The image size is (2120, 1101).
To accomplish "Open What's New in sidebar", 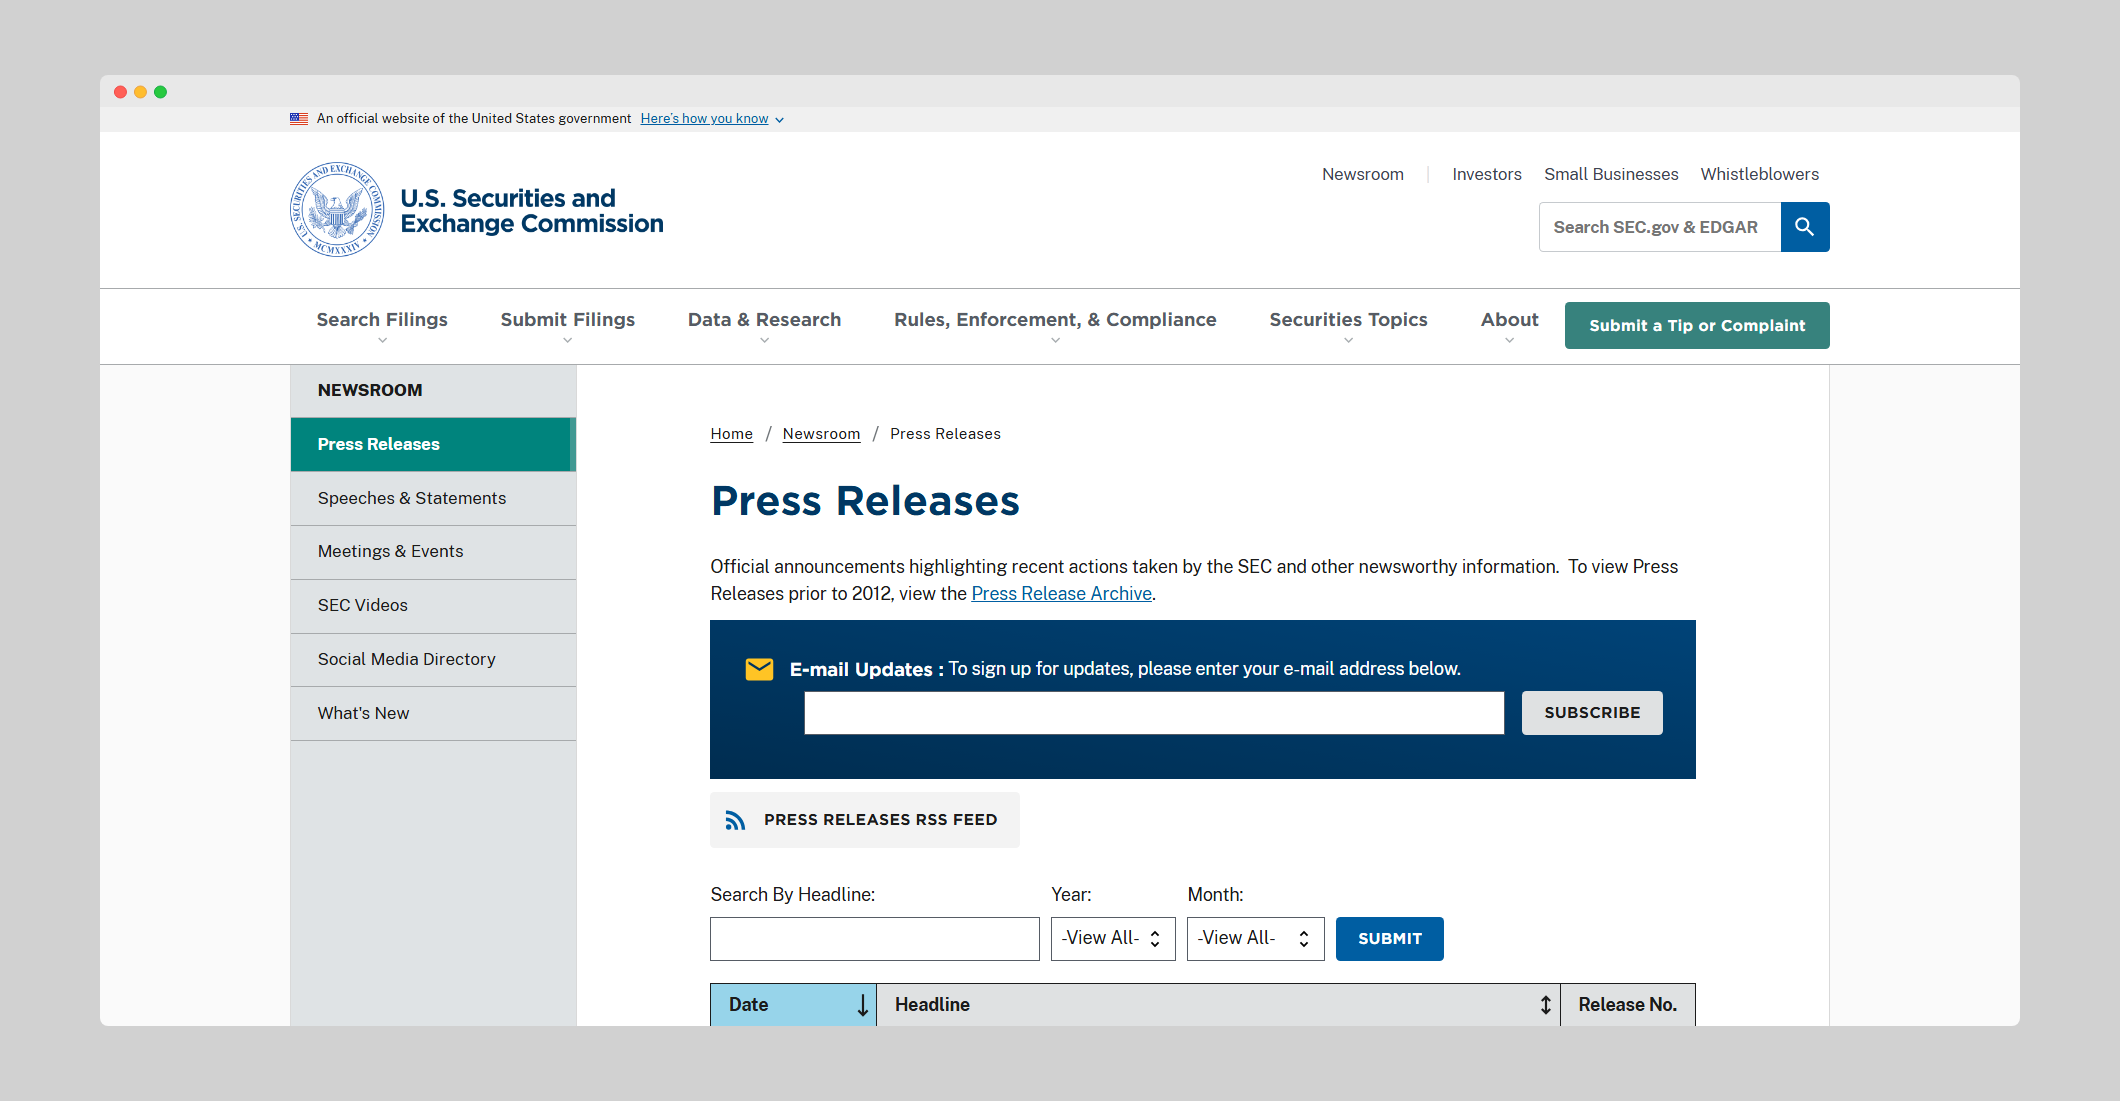I will tap(433, 714).
